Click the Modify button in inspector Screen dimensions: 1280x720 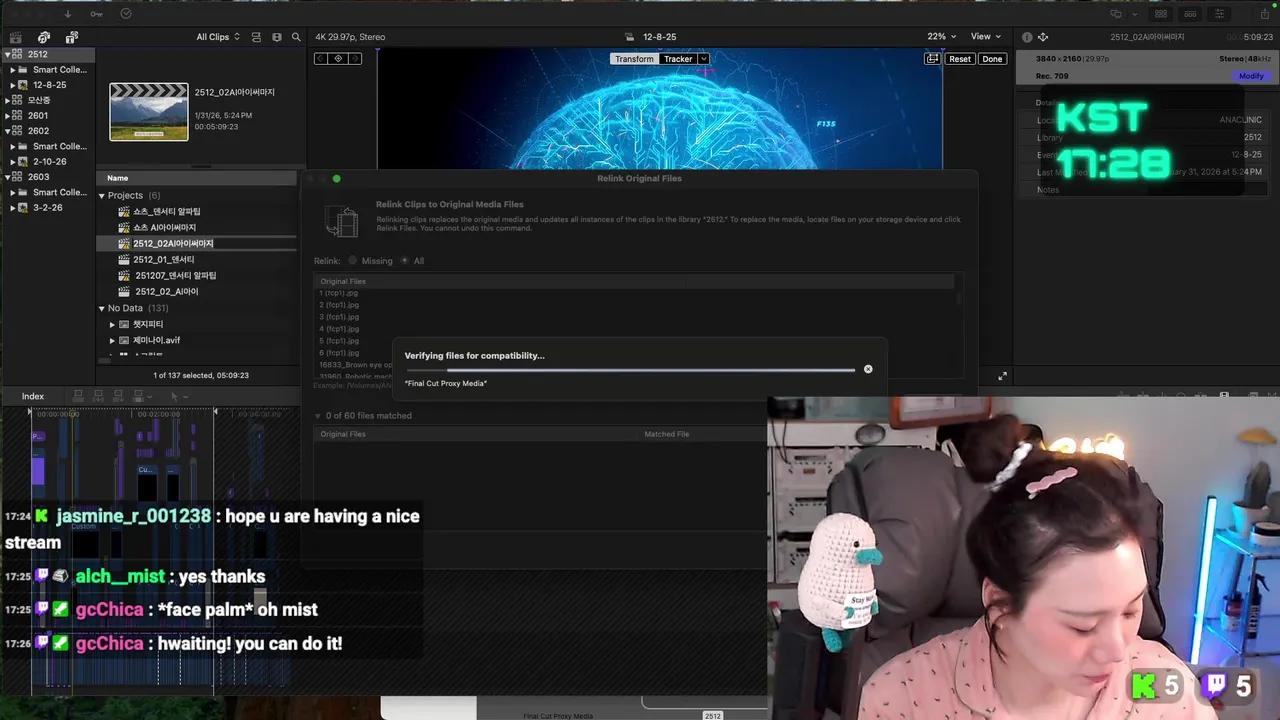click(x=1251, y=76)
